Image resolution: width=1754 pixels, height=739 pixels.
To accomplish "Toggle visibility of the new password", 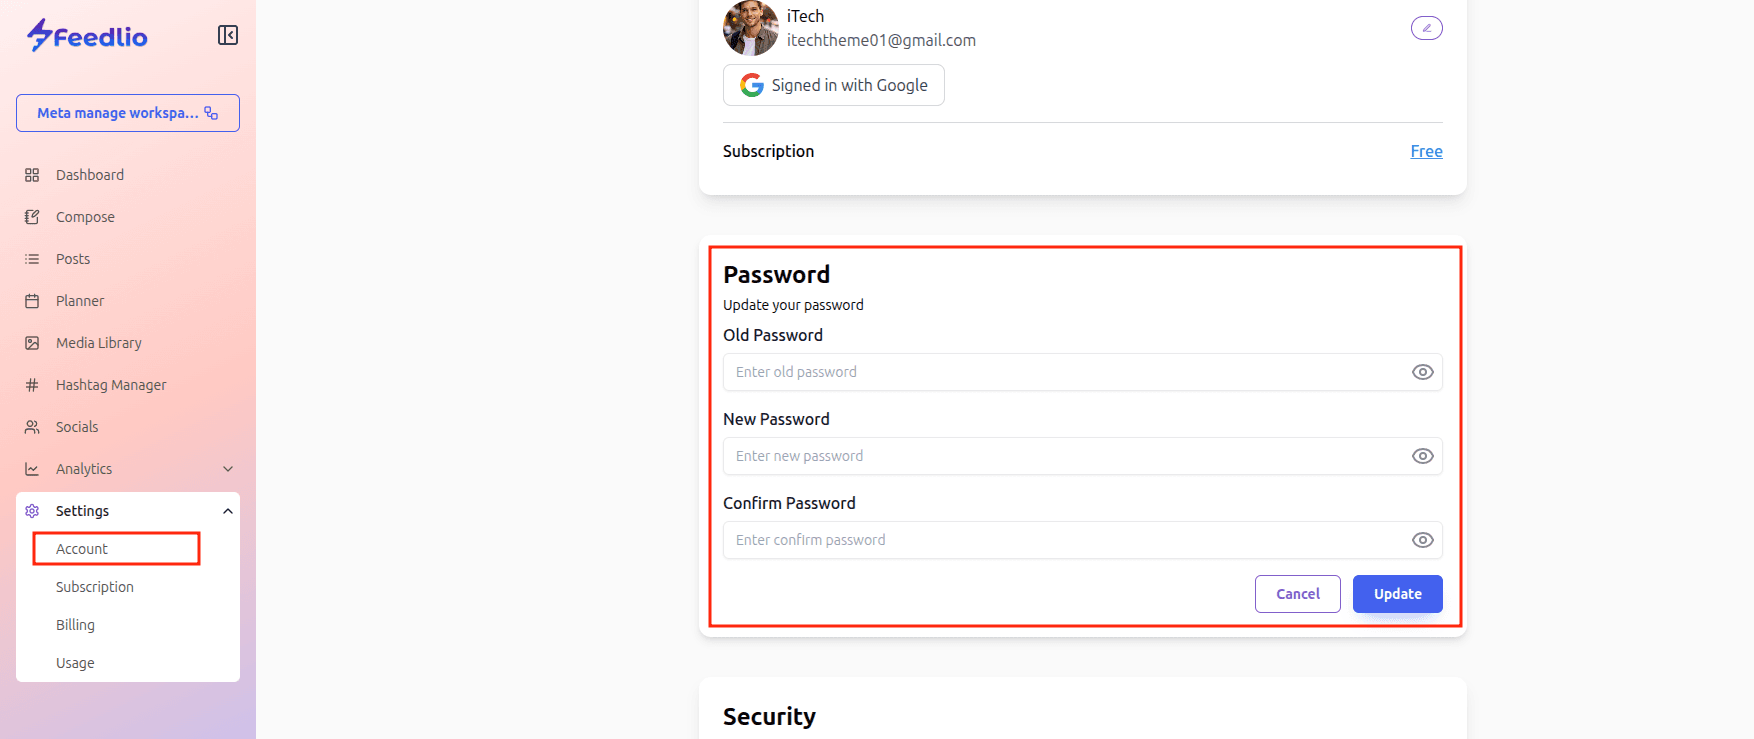I will pos(1422,456).
